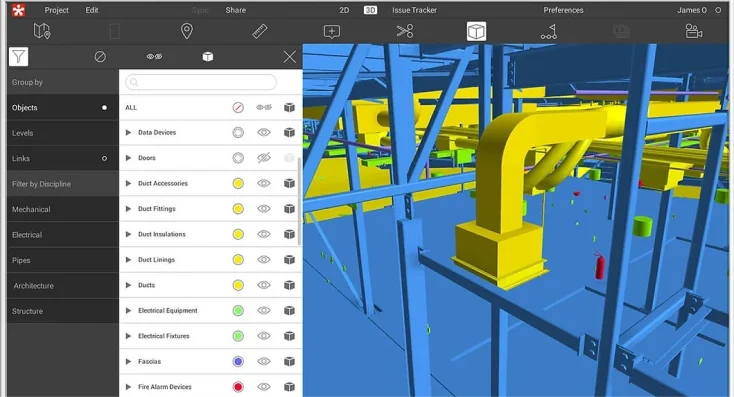This screenshot has height=397, width=734.
Task: Click the filter funnel icon
Action: pyautogui.click(x=18, y=57)
